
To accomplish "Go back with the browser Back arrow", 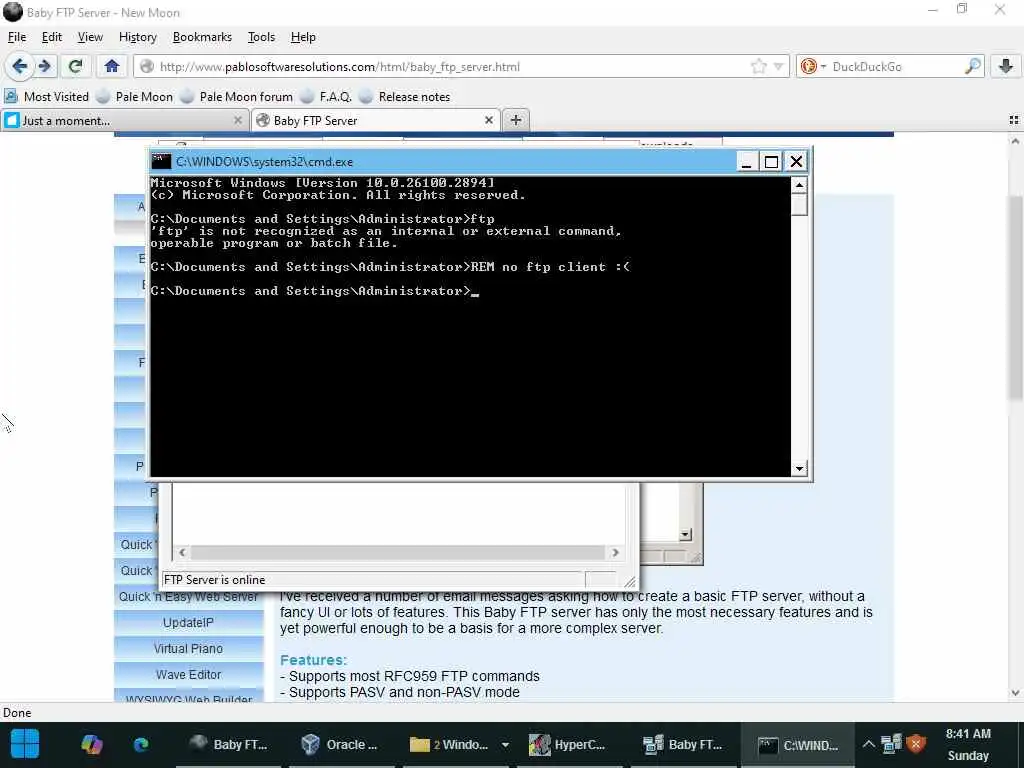I will coord(20,66).
